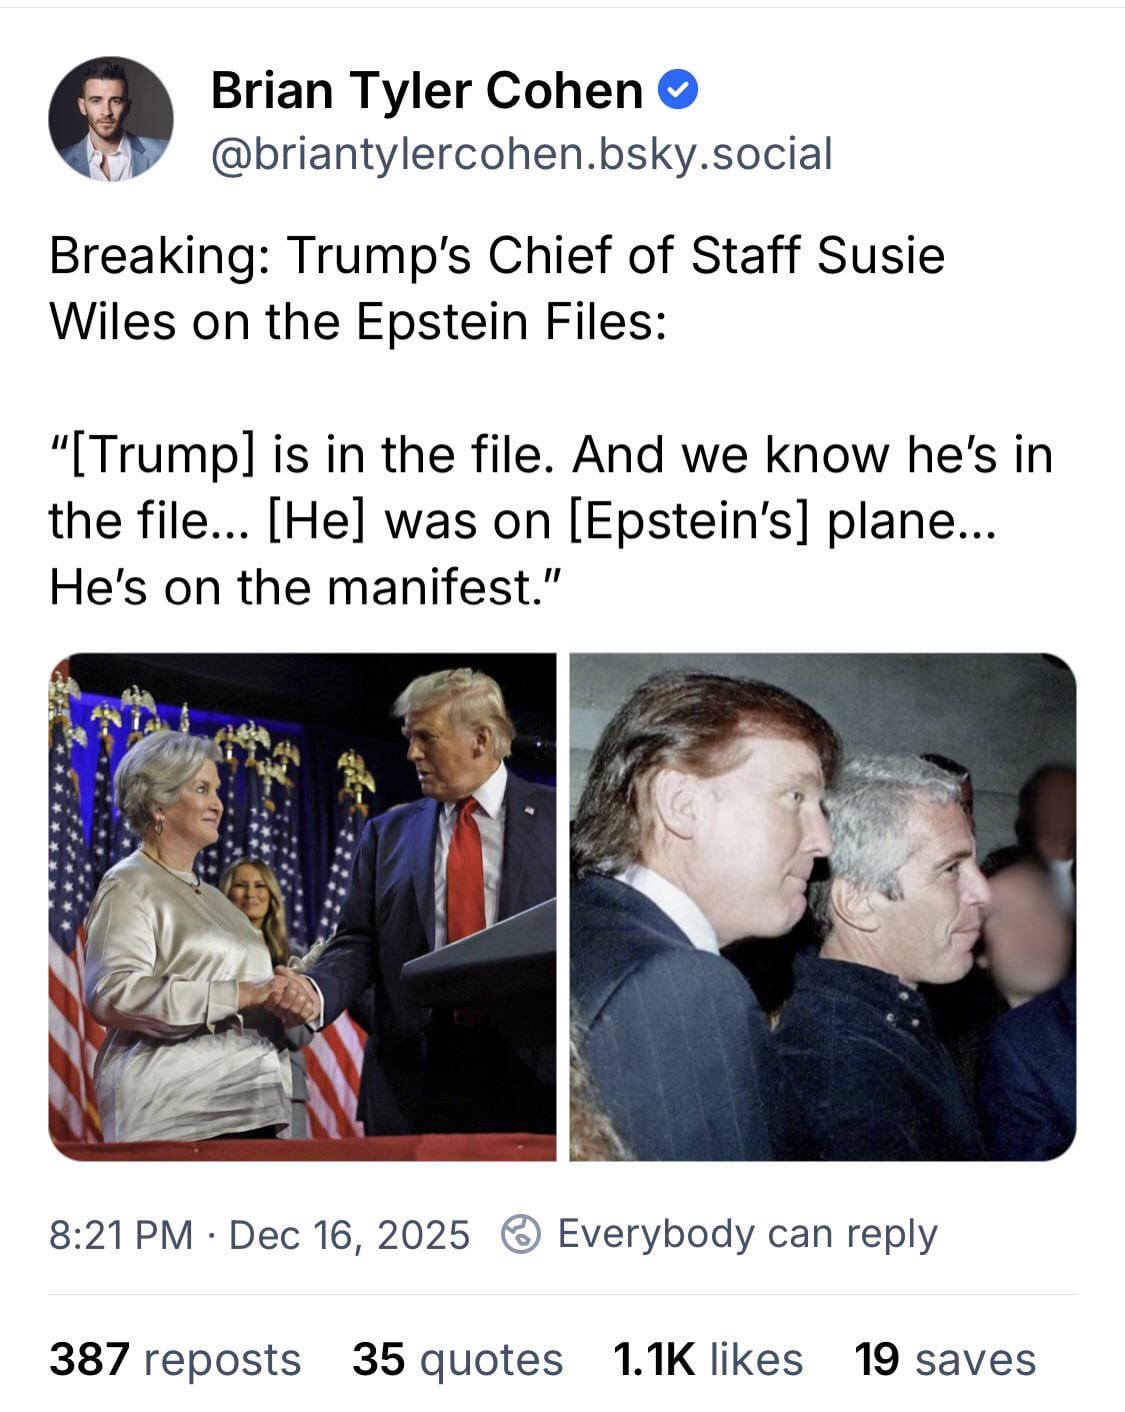View the 35 quotes list

coord(457,1359)
